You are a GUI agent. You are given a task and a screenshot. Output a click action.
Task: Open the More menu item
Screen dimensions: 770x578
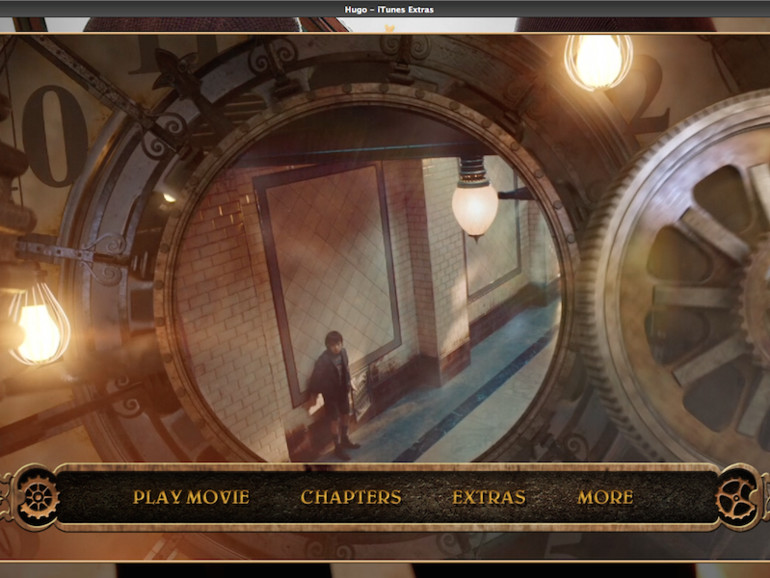coord(605,497)
